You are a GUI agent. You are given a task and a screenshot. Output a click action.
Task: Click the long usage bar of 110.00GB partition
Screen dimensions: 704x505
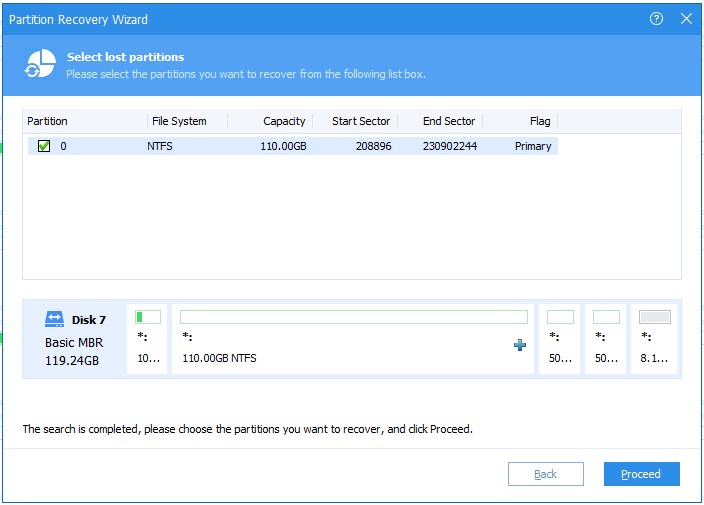(x=353, y=317)
